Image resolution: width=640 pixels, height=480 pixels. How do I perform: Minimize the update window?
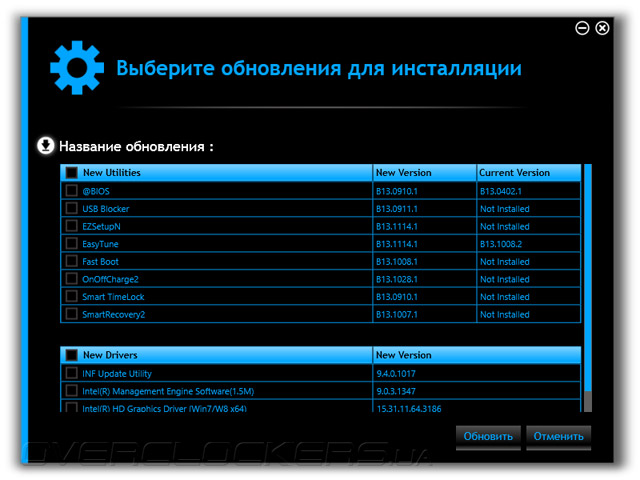coord(582,28)
